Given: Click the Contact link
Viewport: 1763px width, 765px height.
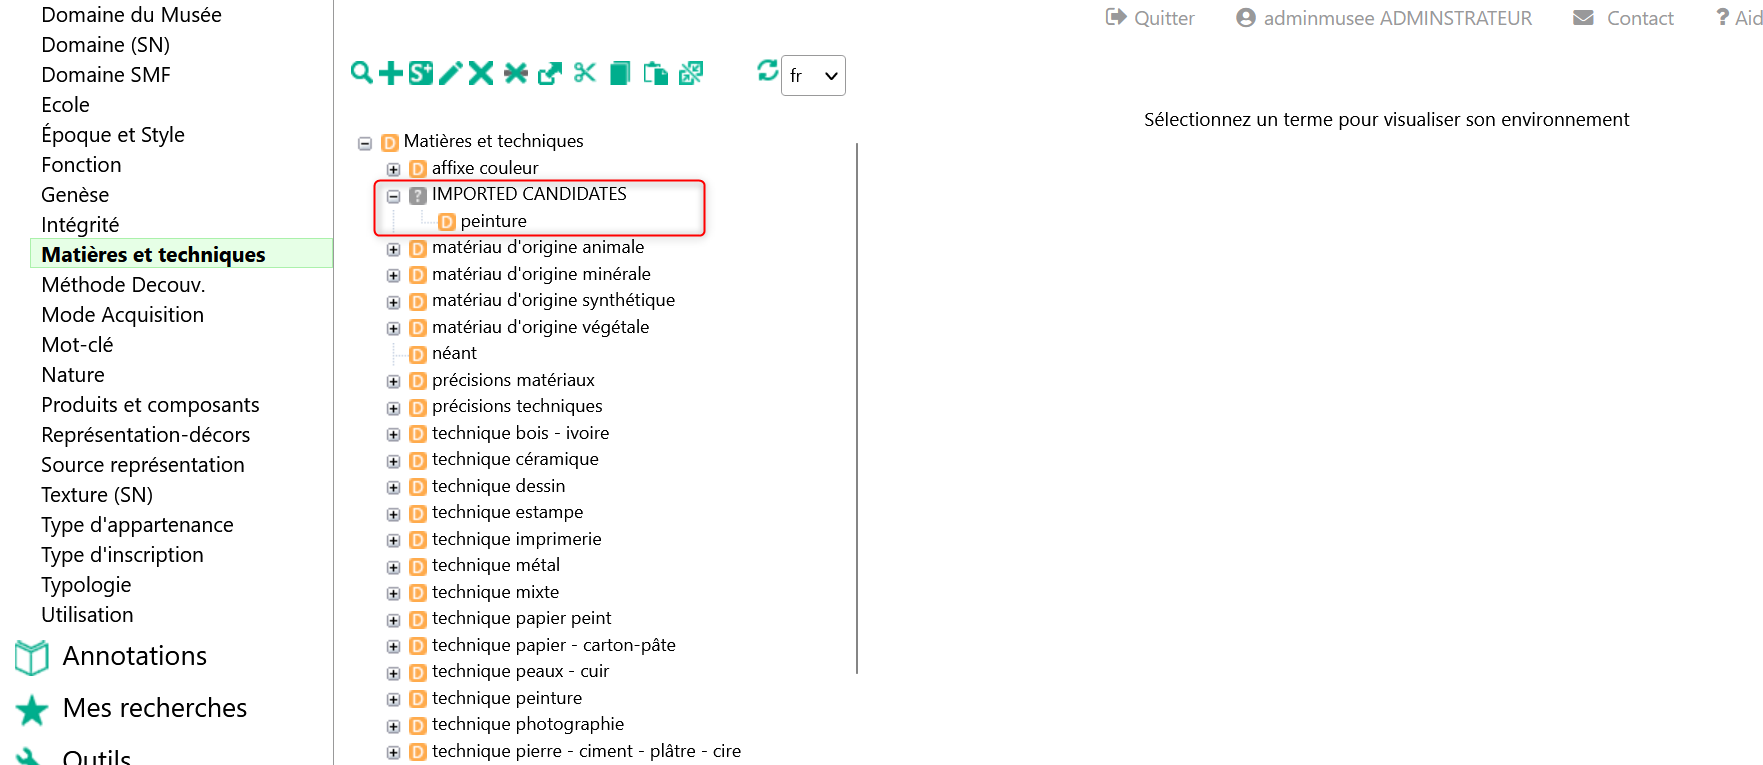Looking at the screenshot, I should pyautogui.click(x=1640, y=18).
